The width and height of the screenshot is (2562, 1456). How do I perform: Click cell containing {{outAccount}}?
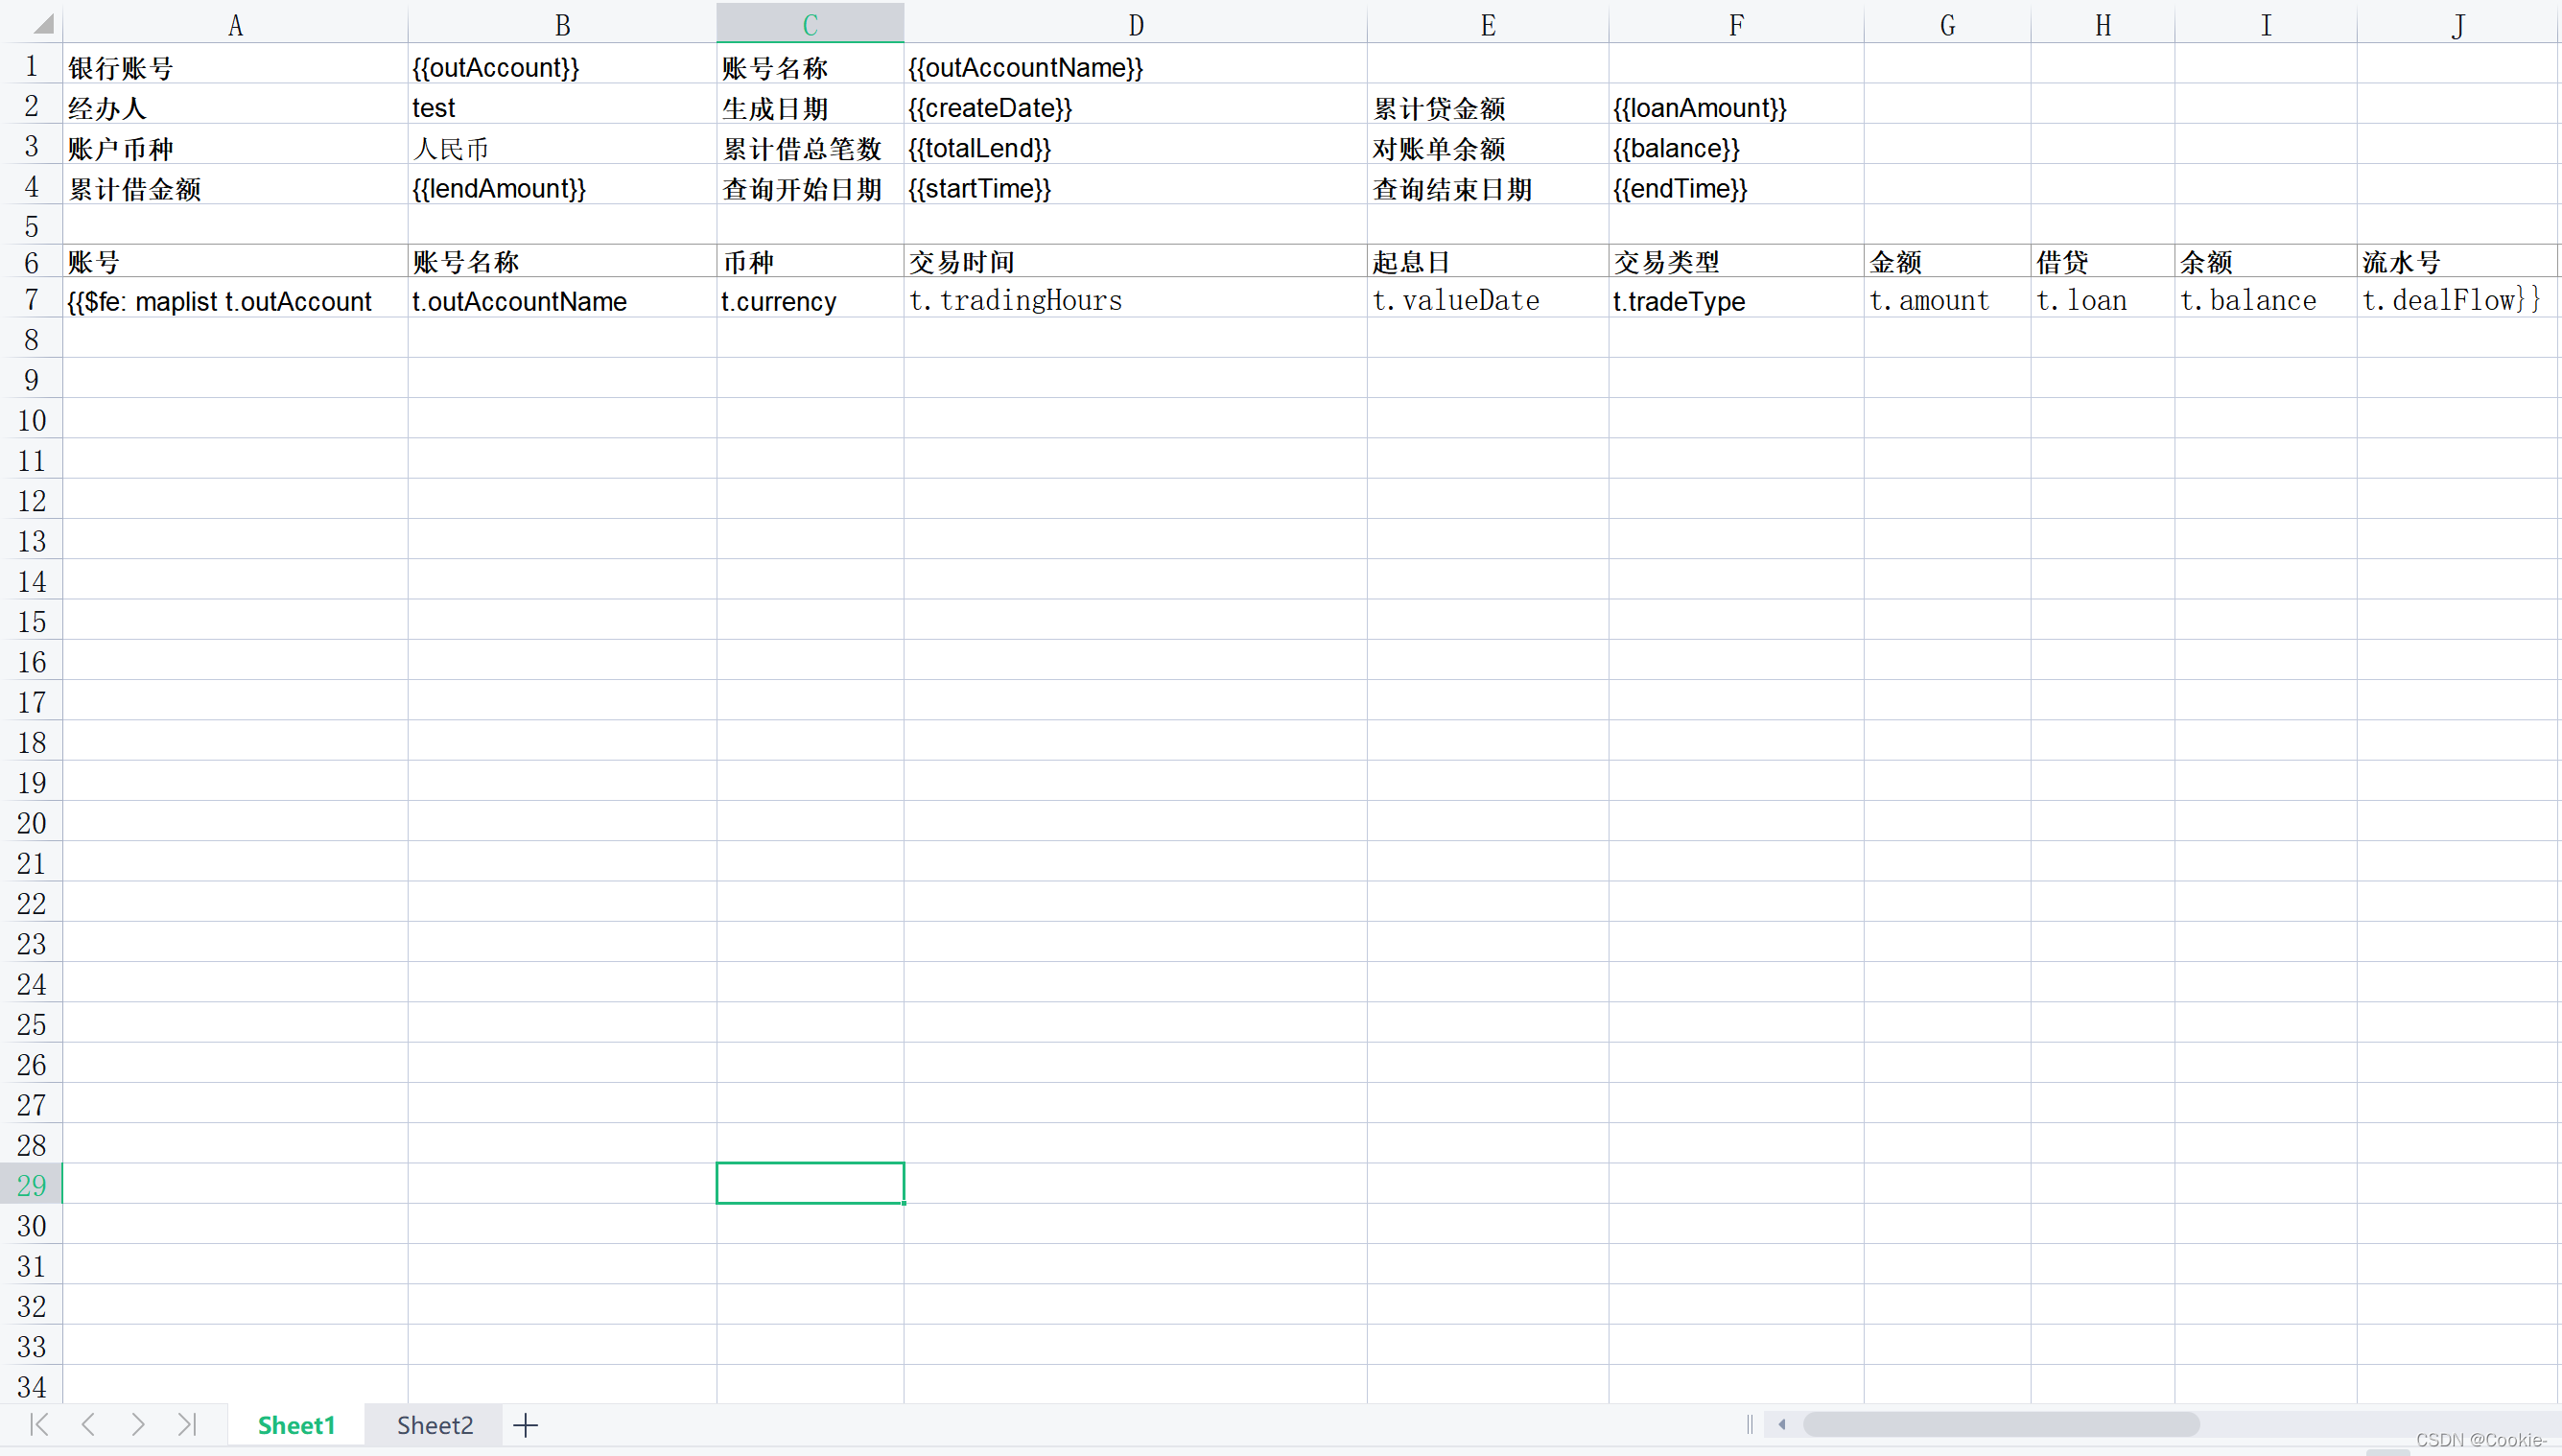coord(560,67)
